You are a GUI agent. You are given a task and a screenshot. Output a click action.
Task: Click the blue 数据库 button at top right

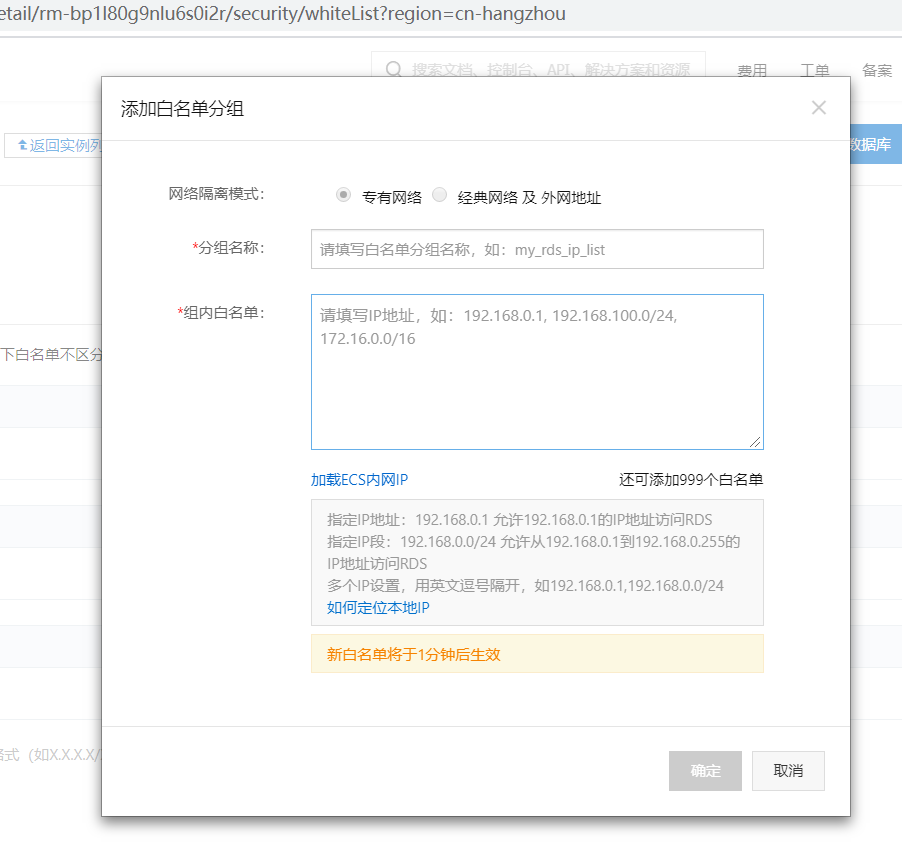click(872, 144)
